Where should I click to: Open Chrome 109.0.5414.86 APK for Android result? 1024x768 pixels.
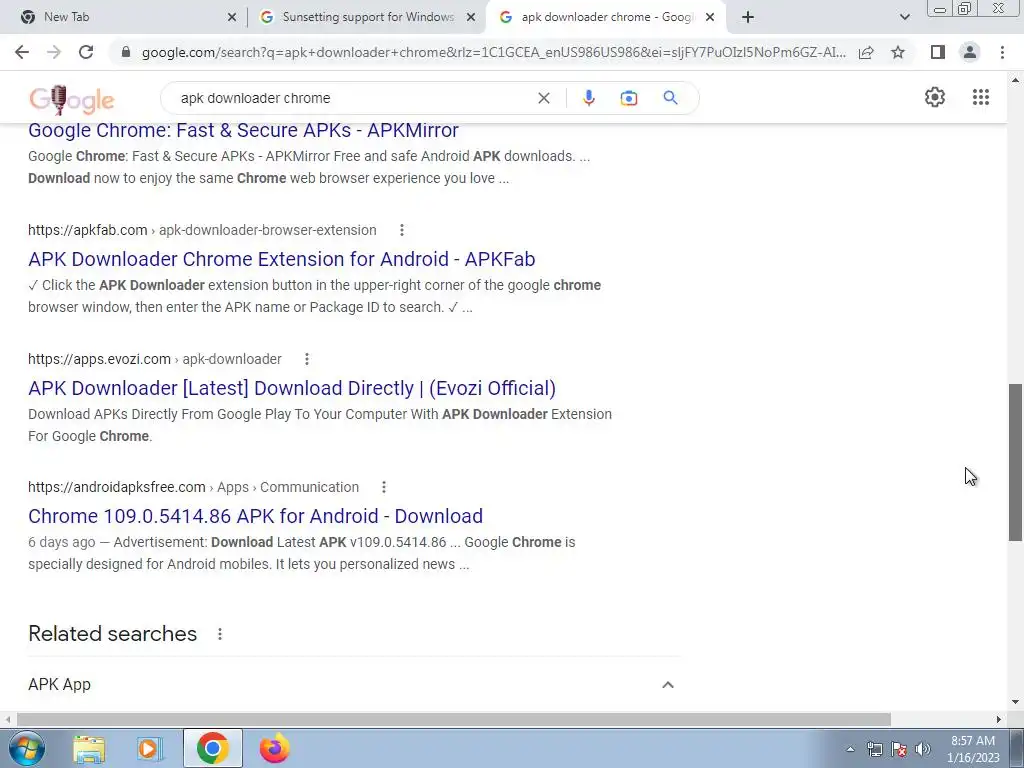[255, 516]
